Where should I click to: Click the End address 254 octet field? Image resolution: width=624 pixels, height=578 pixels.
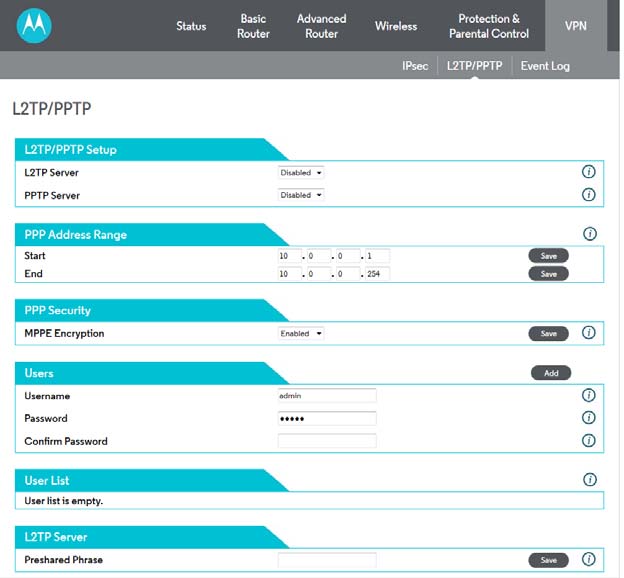click(378, 274)
